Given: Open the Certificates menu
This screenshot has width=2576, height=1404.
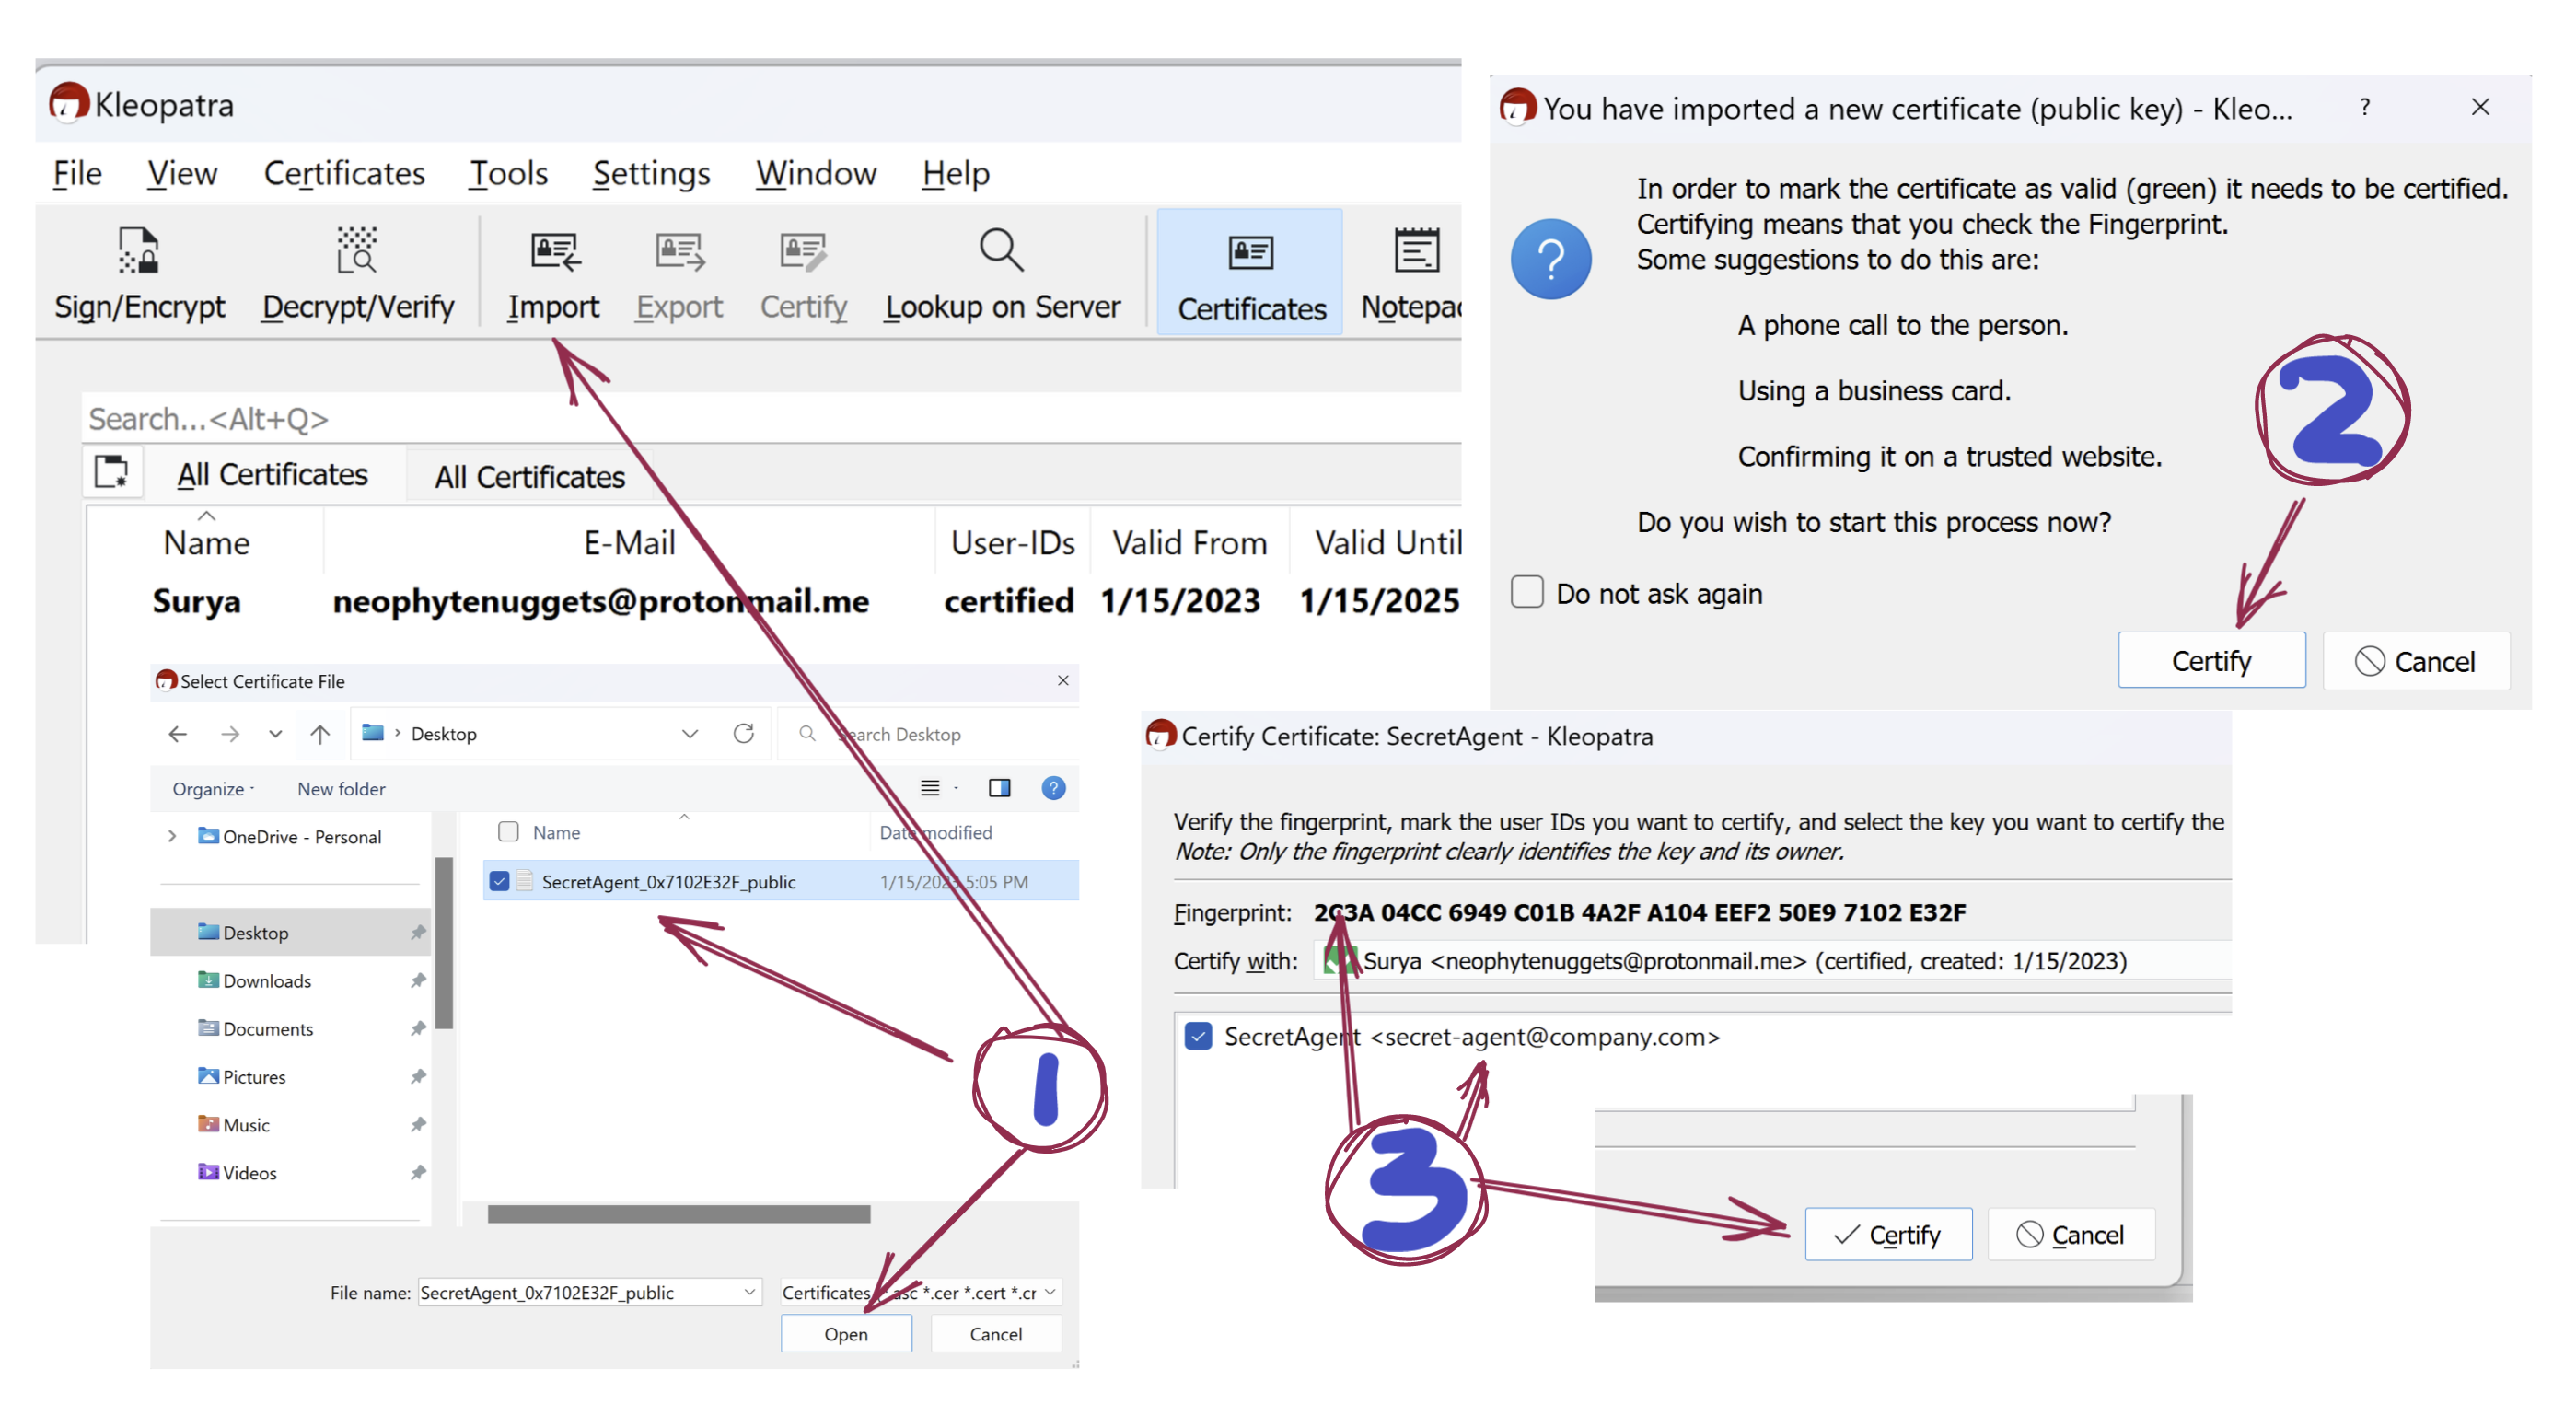Looking at the screenshot, I should (344, 173).
